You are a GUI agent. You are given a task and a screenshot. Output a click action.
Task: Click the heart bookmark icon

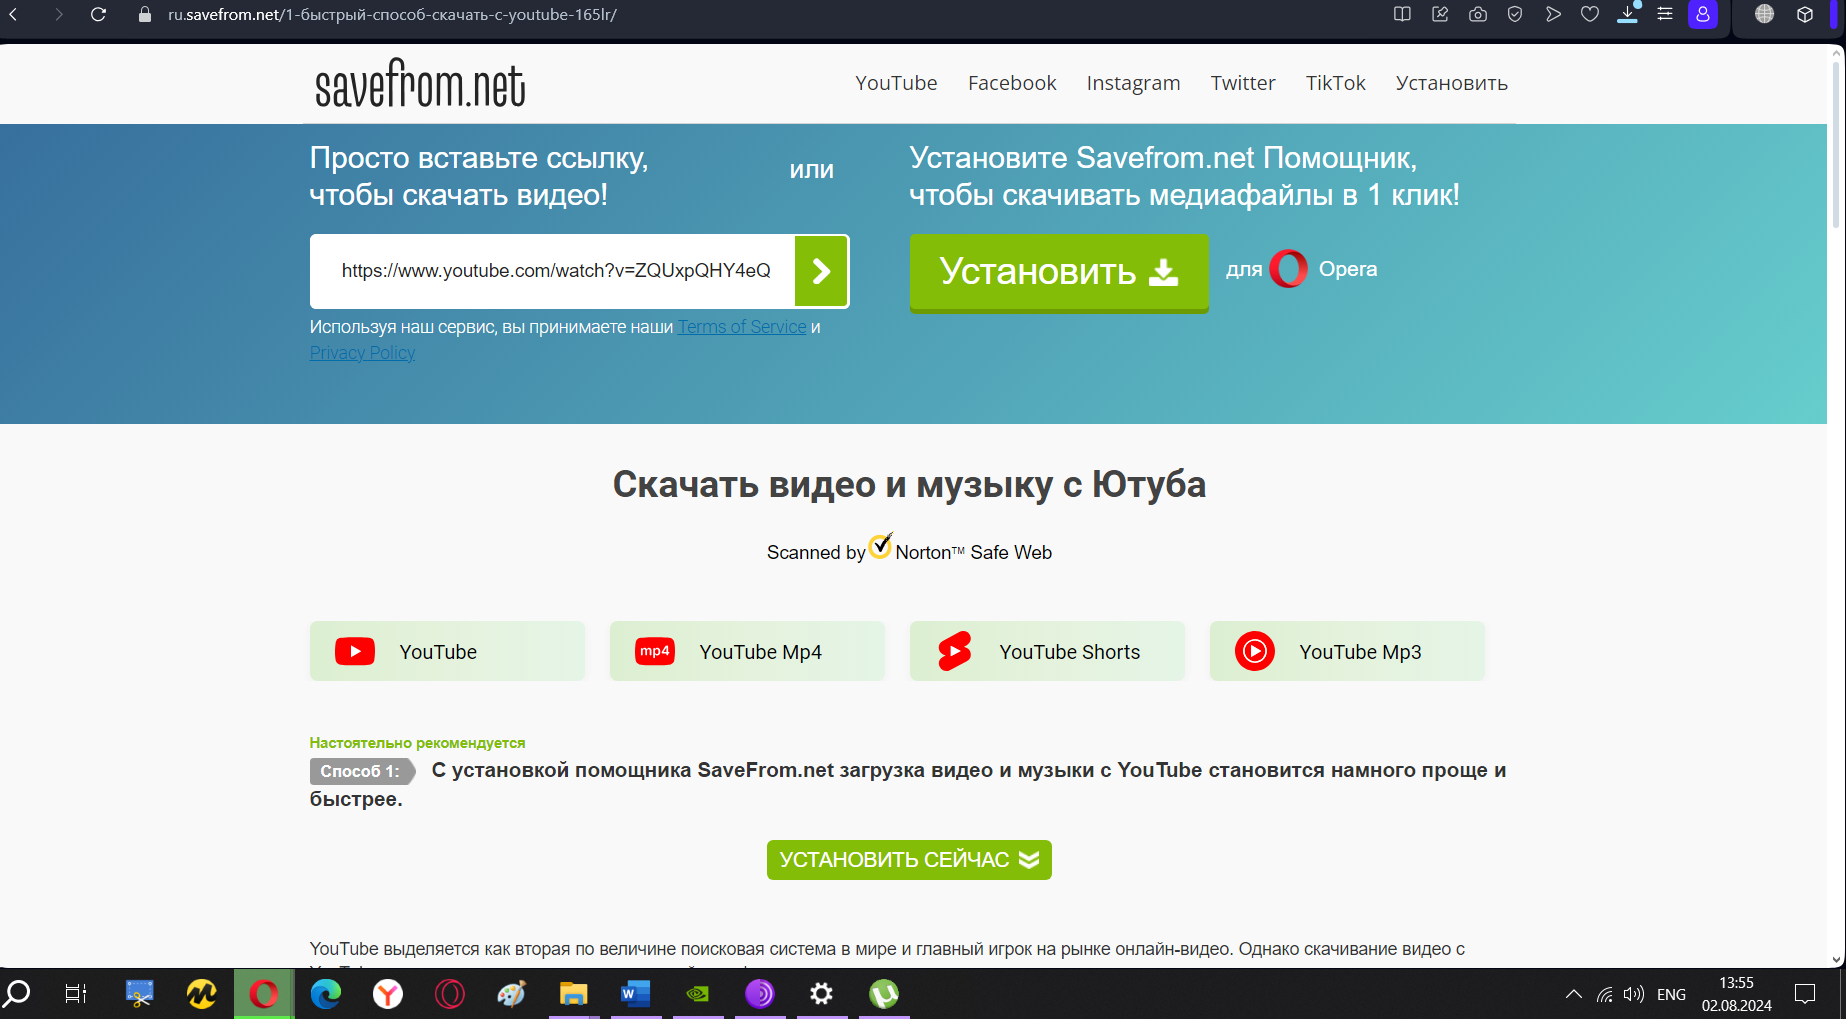tap(1590, 15)
